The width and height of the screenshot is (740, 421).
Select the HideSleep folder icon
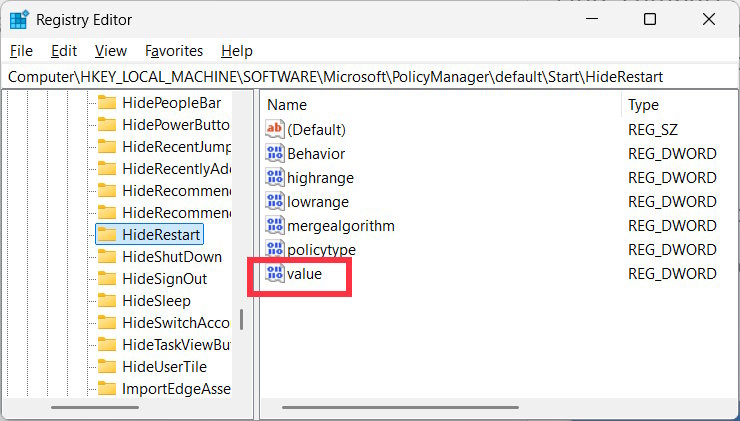click(107, 301)
